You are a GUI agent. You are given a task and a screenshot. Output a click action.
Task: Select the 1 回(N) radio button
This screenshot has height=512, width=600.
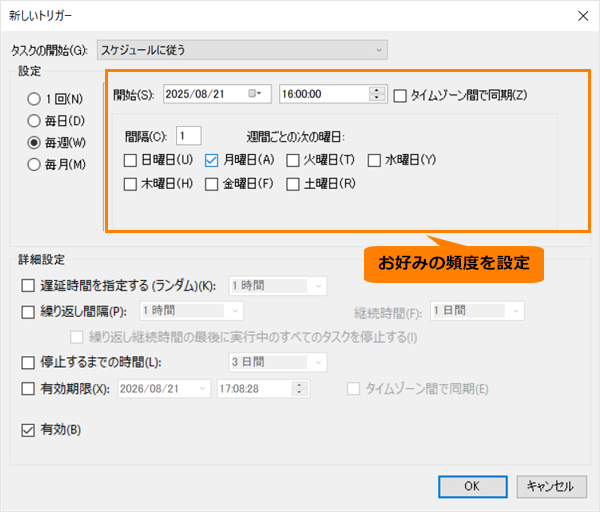point(34,99)
